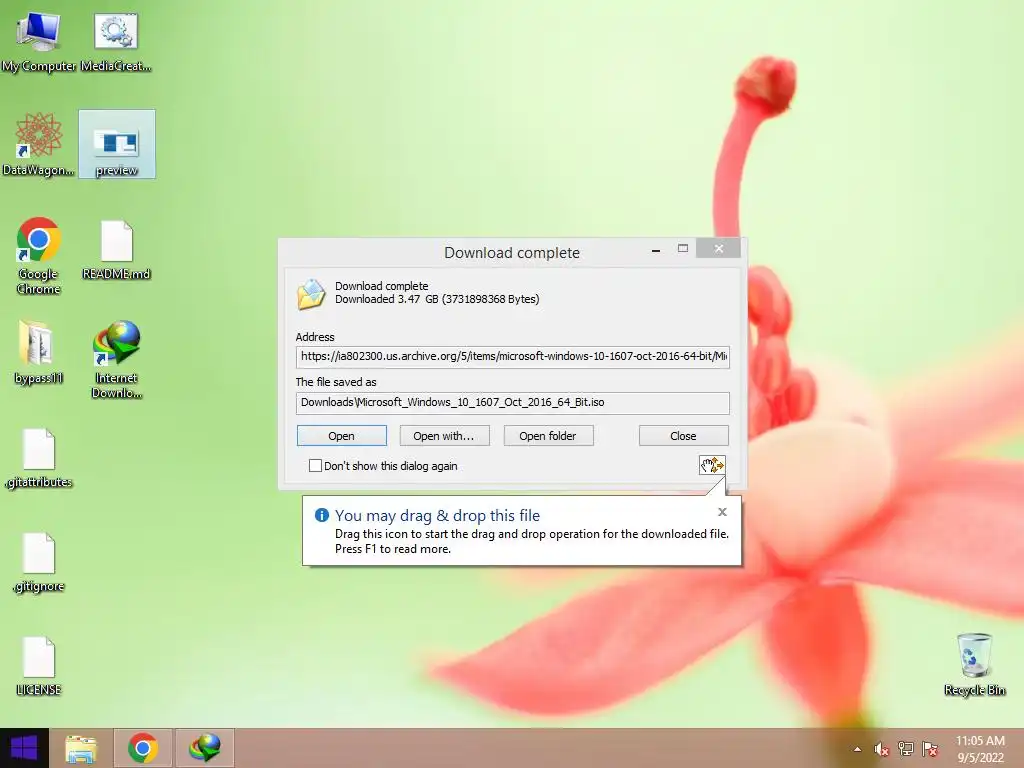Click the Open with... button
Viewport: 1024px width, 768px height.
(x=444, y=436)
